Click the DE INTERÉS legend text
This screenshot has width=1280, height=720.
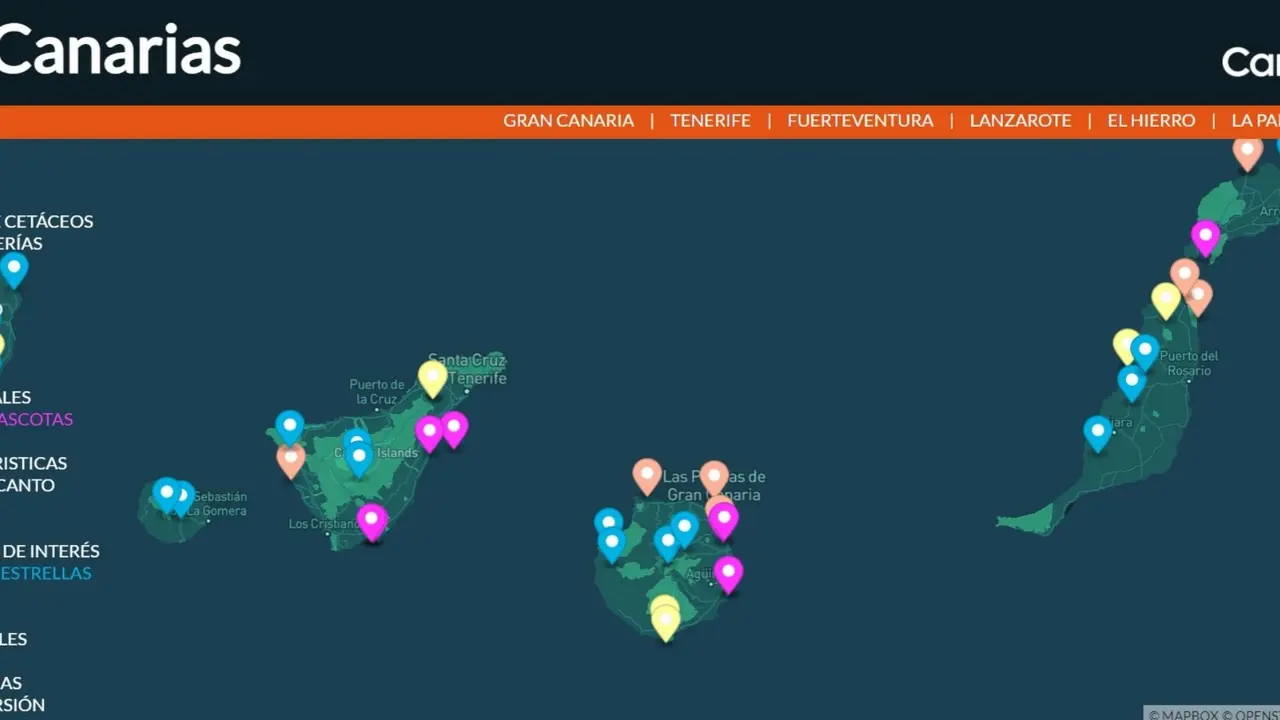pyautogui.click(x=50, y=551)
